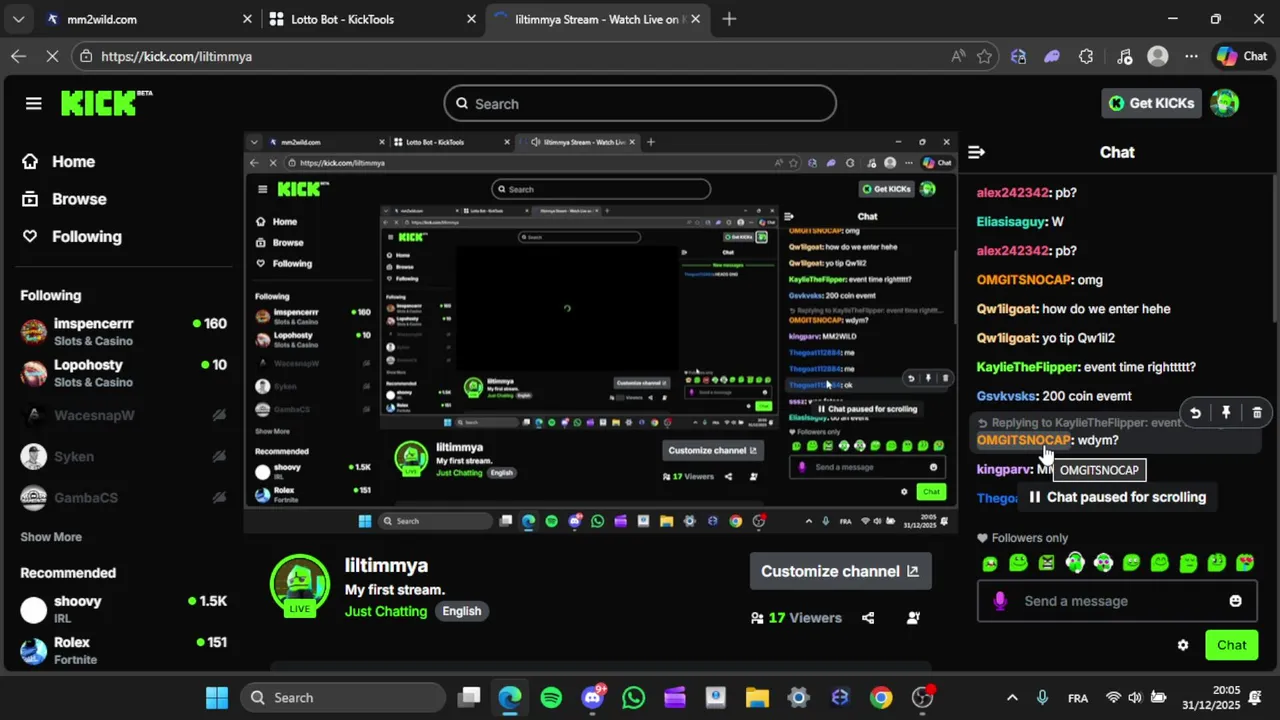Image resolution: width=1280 pixels, height=720 pixels.
Task: Click the Just Chatting category link
Action: click(x=386, y=611)
